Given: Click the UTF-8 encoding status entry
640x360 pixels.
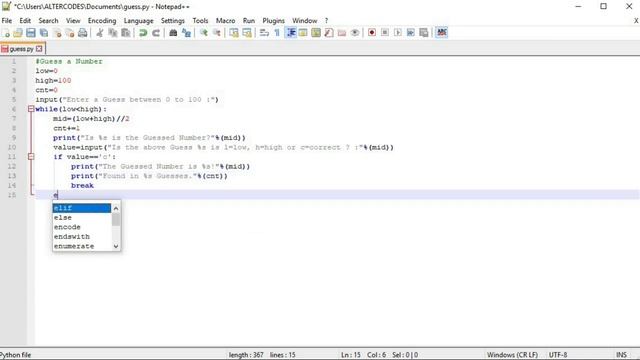Looking at the screenshot, I should click(x=558, y=355).
